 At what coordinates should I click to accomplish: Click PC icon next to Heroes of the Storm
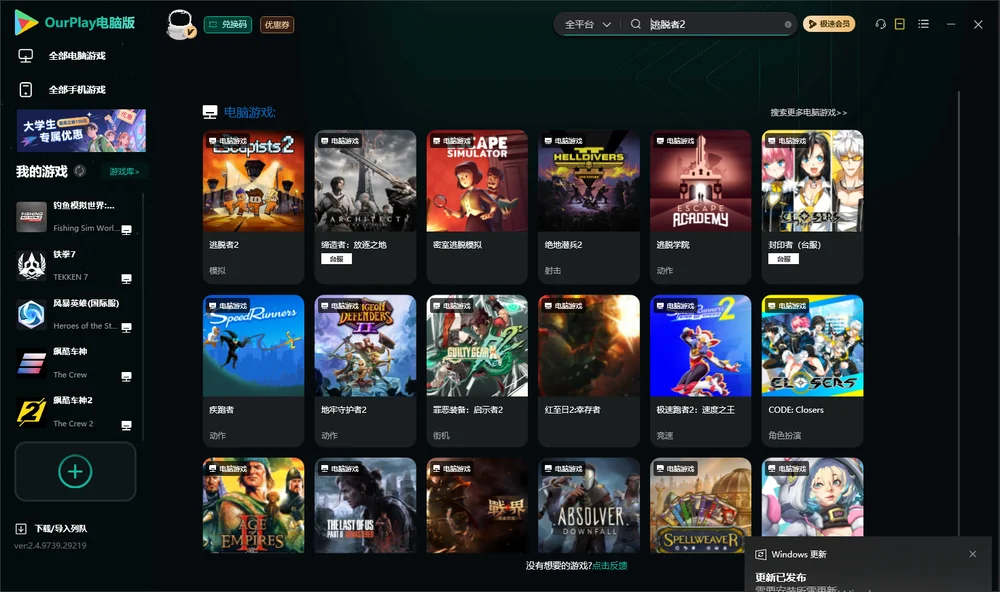pyautogui.click(x=126, y=327)
